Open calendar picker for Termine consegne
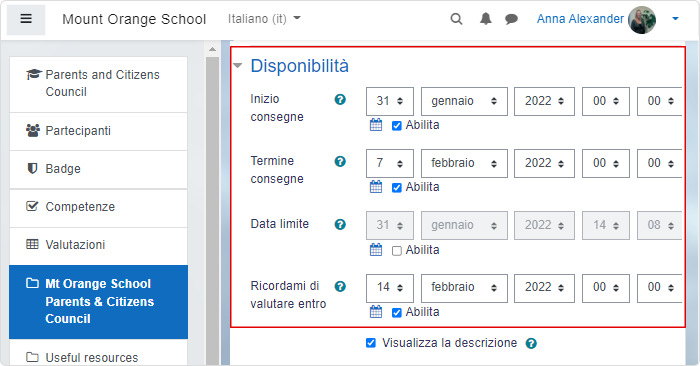This screenshot has width=700, height=366. [x=376, y=187]
